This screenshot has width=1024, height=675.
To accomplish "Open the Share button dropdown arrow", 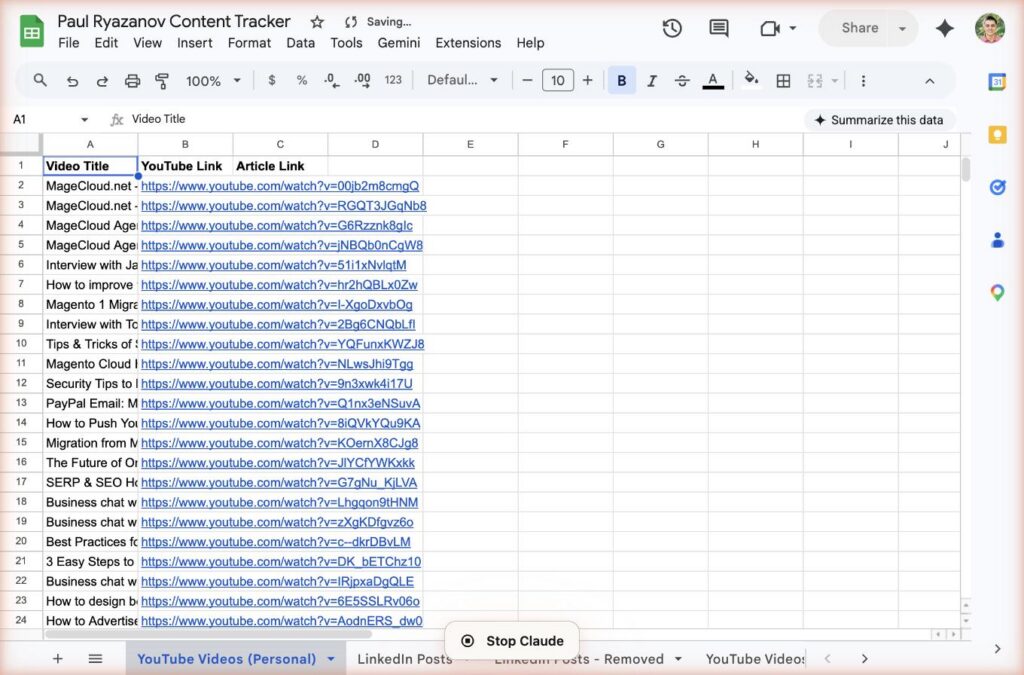I will coord(901,29).
